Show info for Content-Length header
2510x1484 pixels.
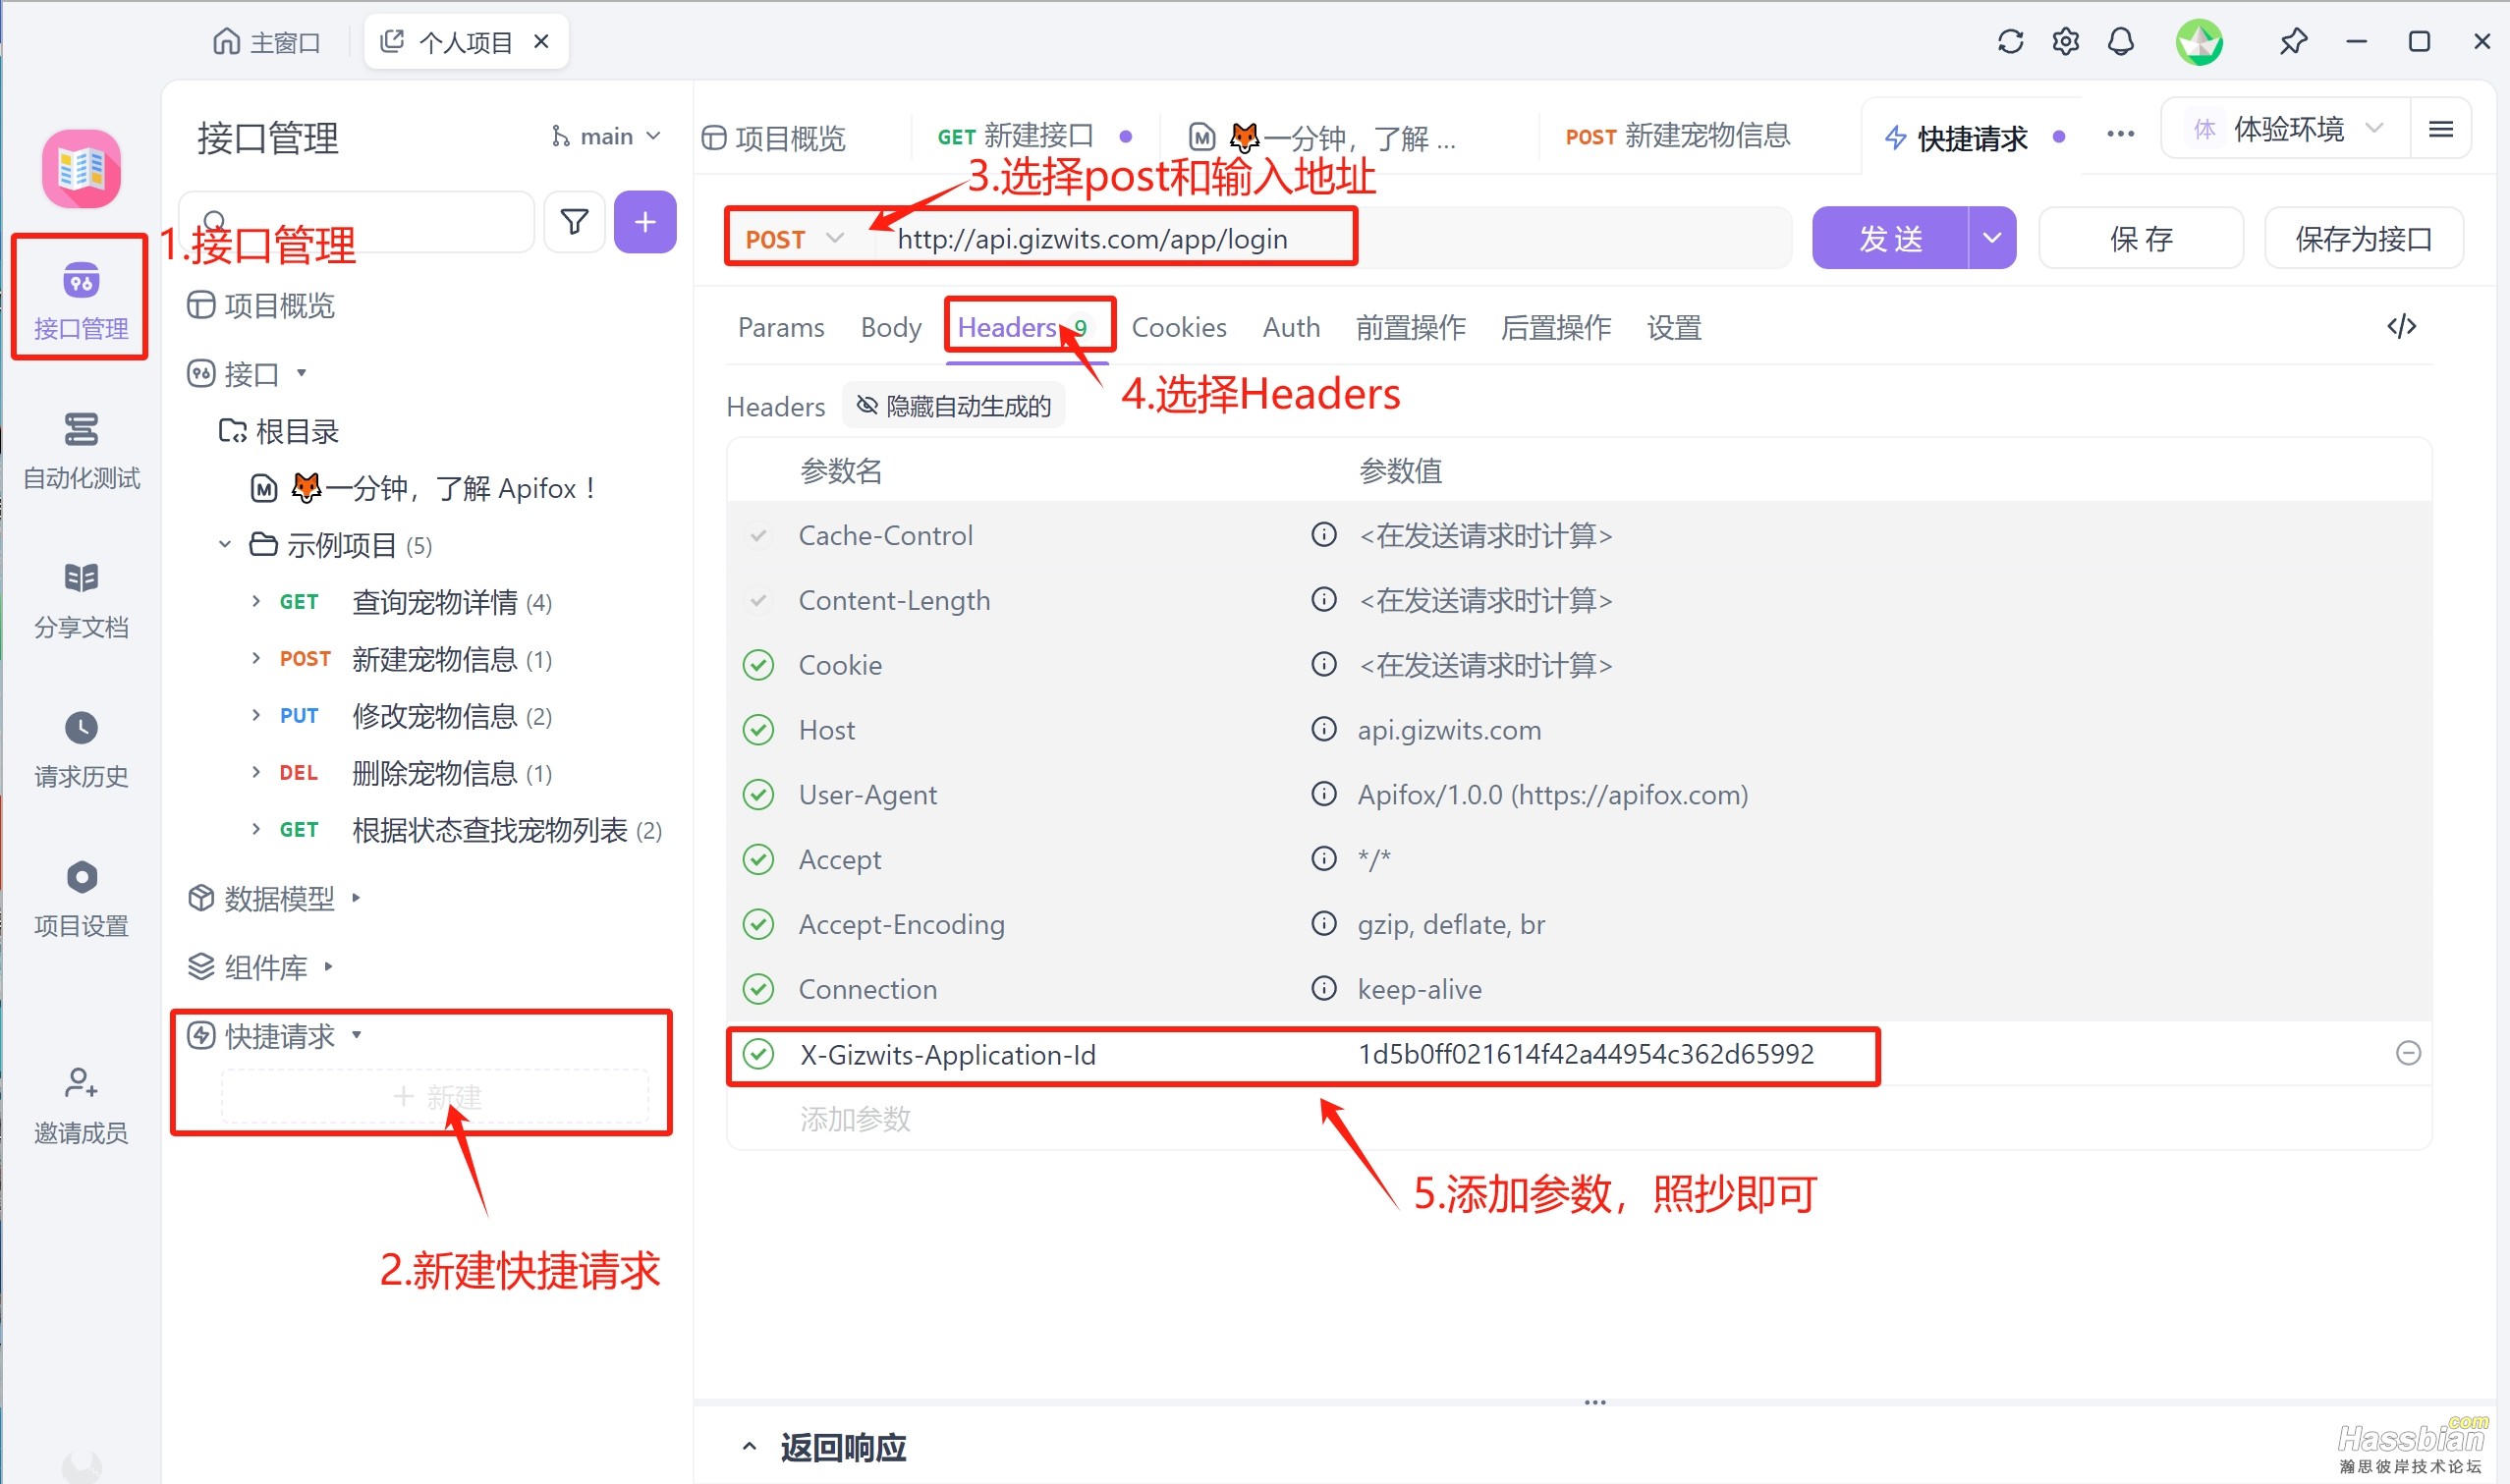[1323, 599]
